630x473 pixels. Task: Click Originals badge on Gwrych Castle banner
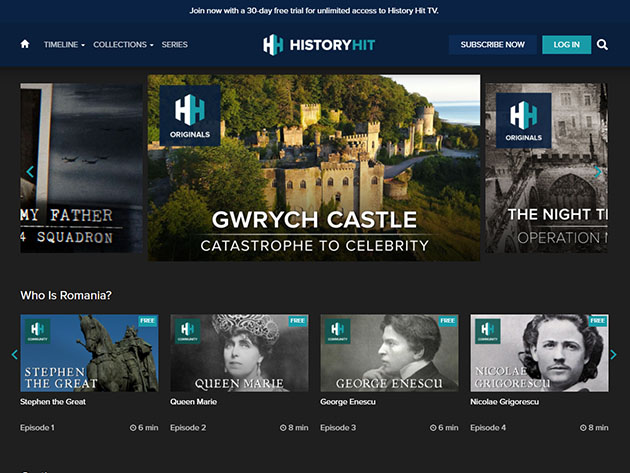tap(190, 115)
